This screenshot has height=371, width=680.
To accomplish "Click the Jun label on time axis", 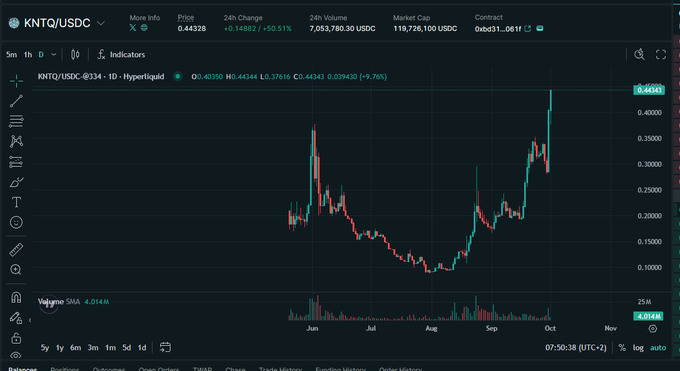I will tap(312, 328).
